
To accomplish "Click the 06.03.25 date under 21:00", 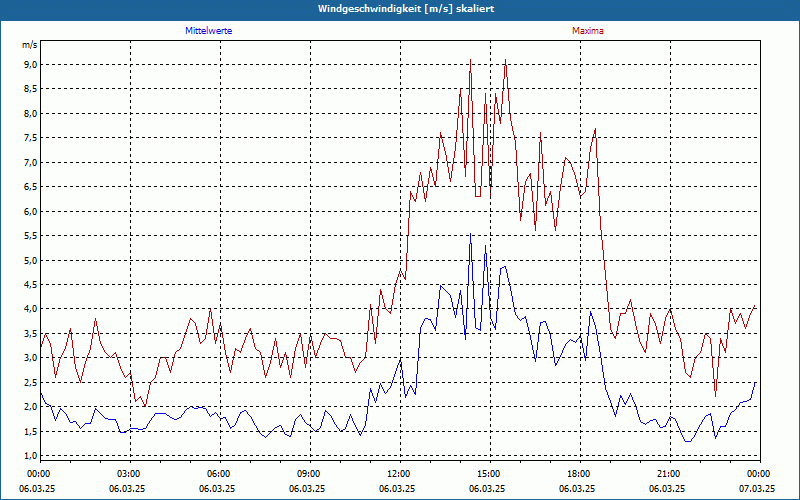I will 667,488.
